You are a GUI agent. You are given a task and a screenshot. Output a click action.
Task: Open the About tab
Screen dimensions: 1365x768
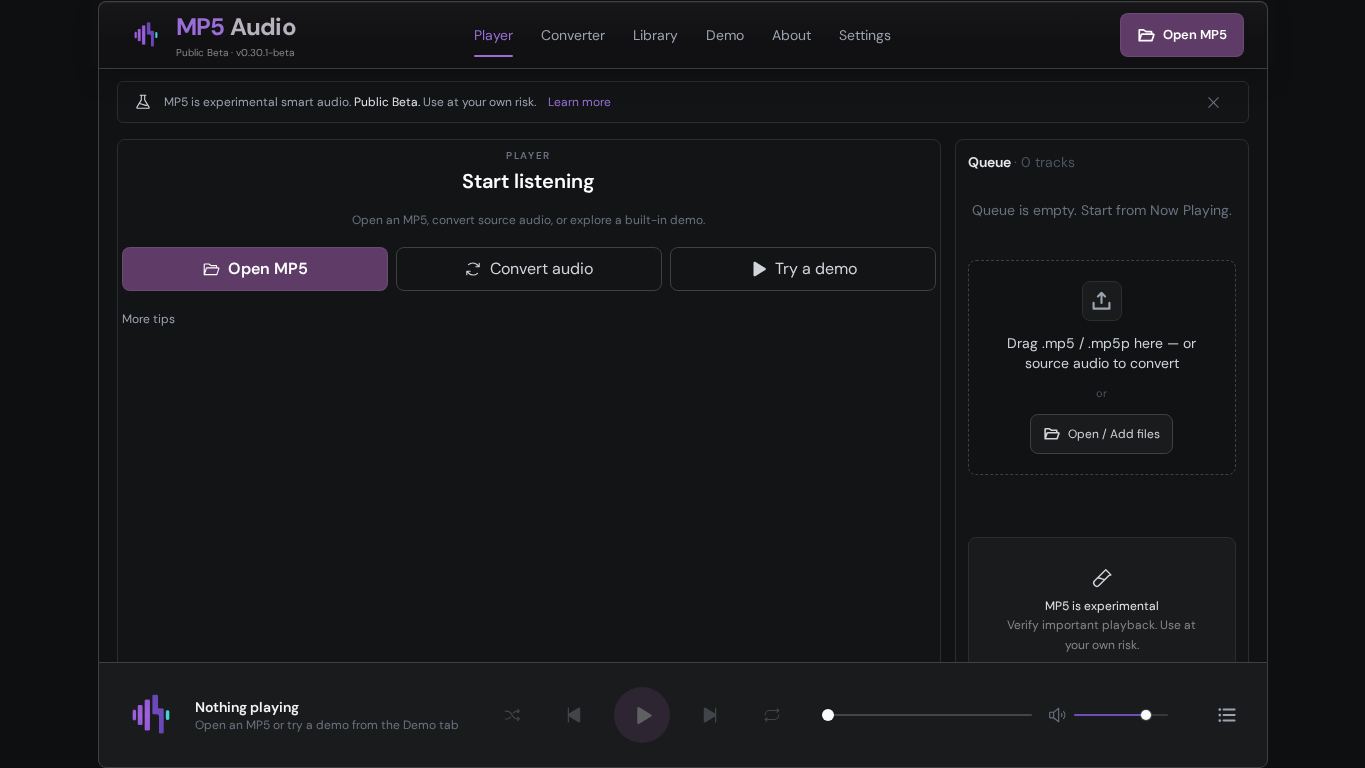point(791,35)
